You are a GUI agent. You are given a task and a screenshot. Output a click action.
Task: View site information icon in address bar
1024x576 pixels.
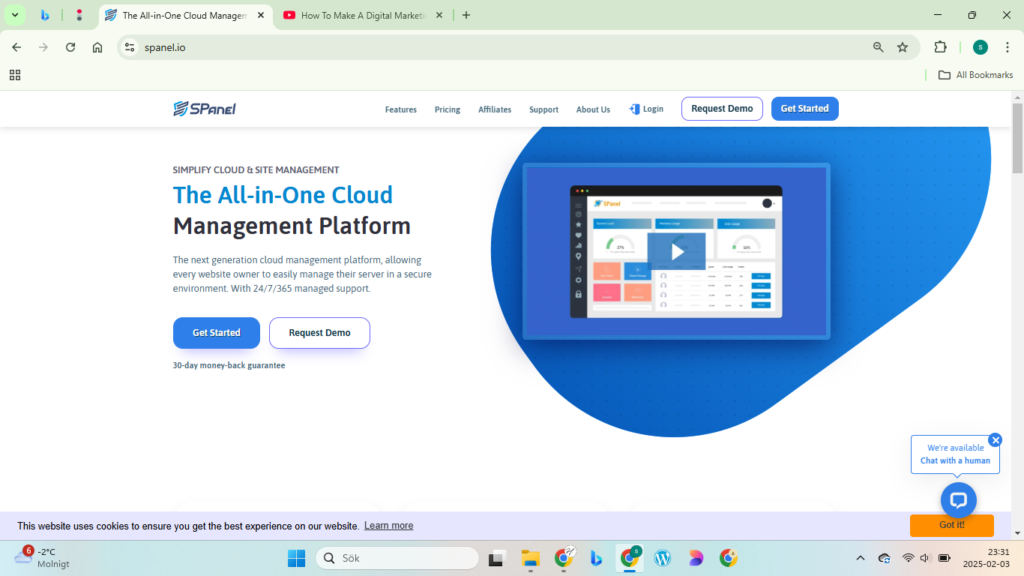pos(130,47)
